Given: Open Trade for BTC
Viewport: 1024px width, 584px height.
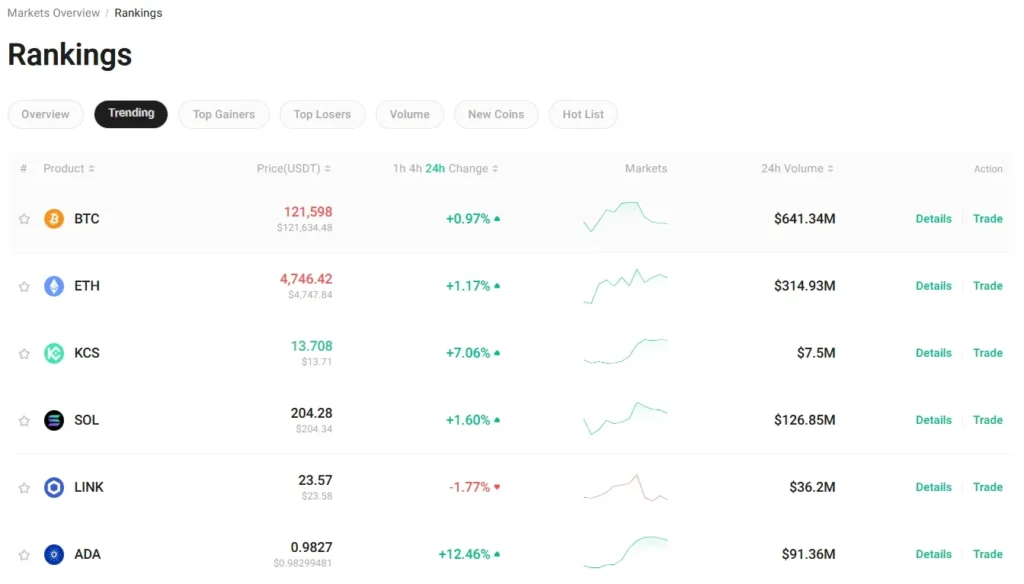Looking at the screenshot, I should point(988,218).
